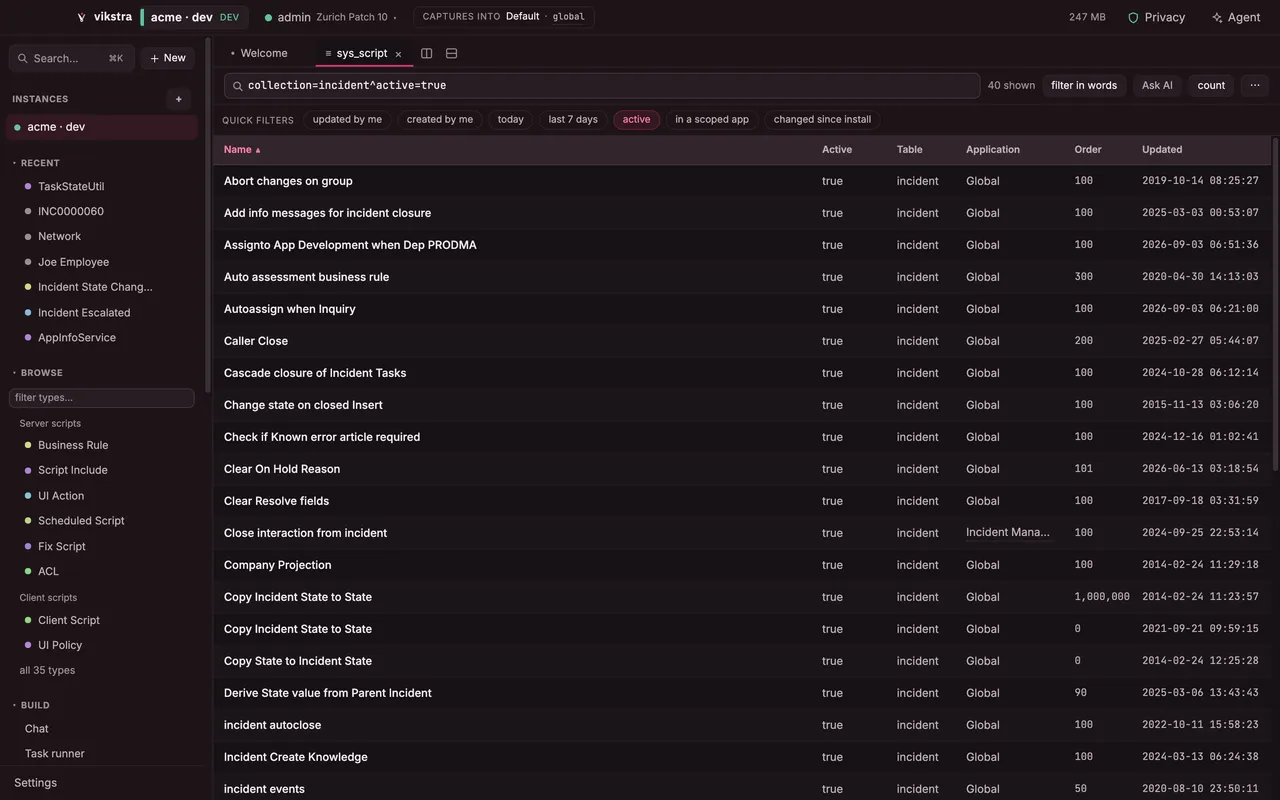This screenshot has height=800, width=1280.
Task: Toggle the 'created by me' quick filter
Action: pos(440,119)
